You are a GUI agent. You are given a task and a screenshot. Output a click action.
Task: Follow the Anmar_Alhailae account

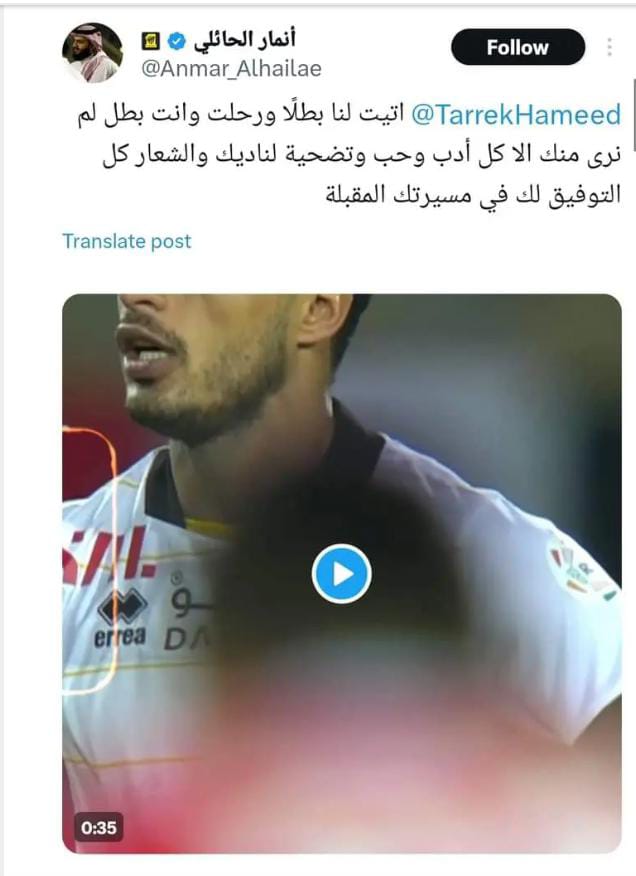point(518,47)
